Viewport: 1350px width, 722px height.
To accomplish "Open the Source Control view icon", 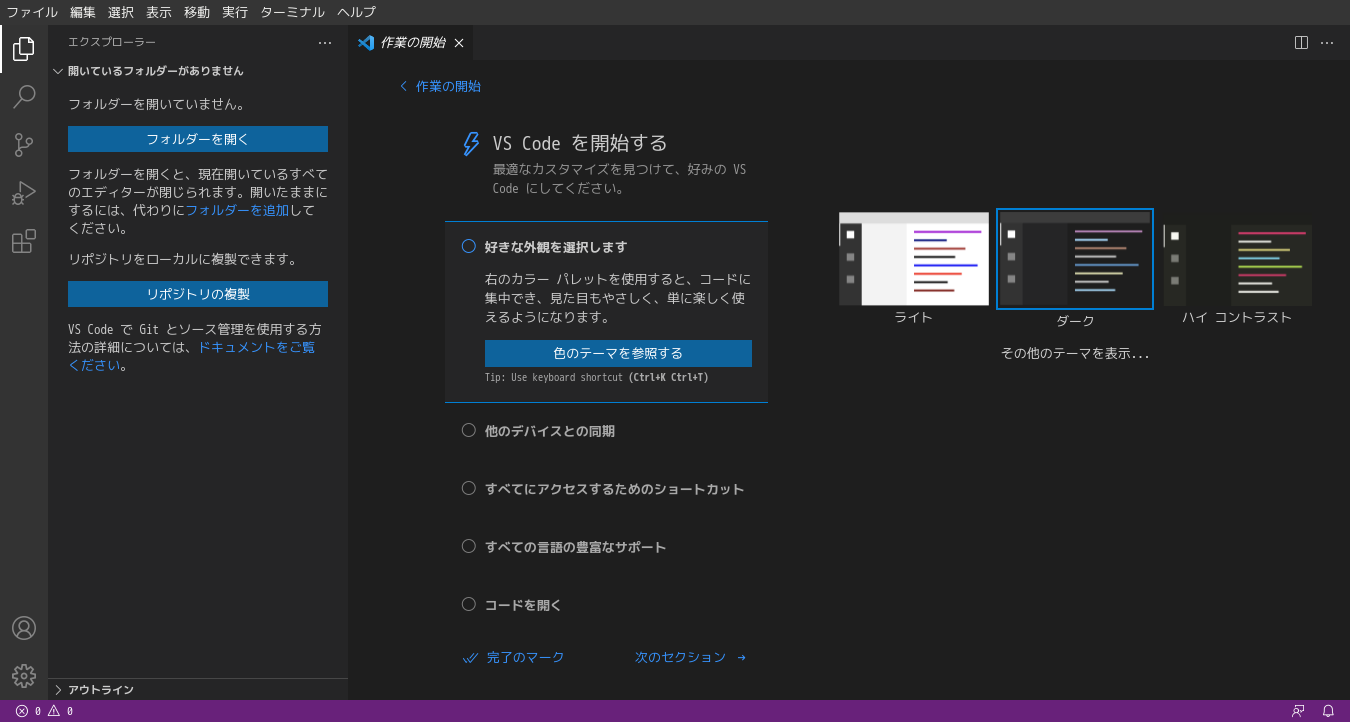I will coord(24,145).
